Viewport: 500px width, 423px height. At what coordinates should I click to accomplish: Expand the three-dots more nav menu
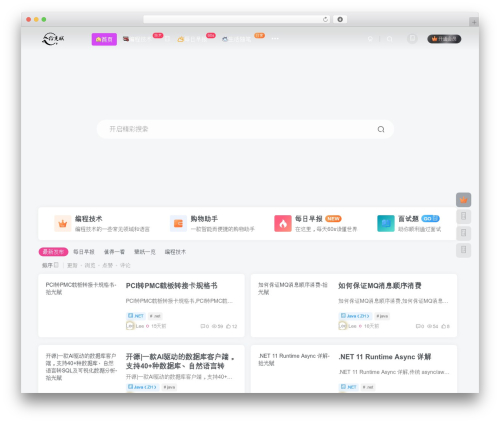[x=275, y=39]
